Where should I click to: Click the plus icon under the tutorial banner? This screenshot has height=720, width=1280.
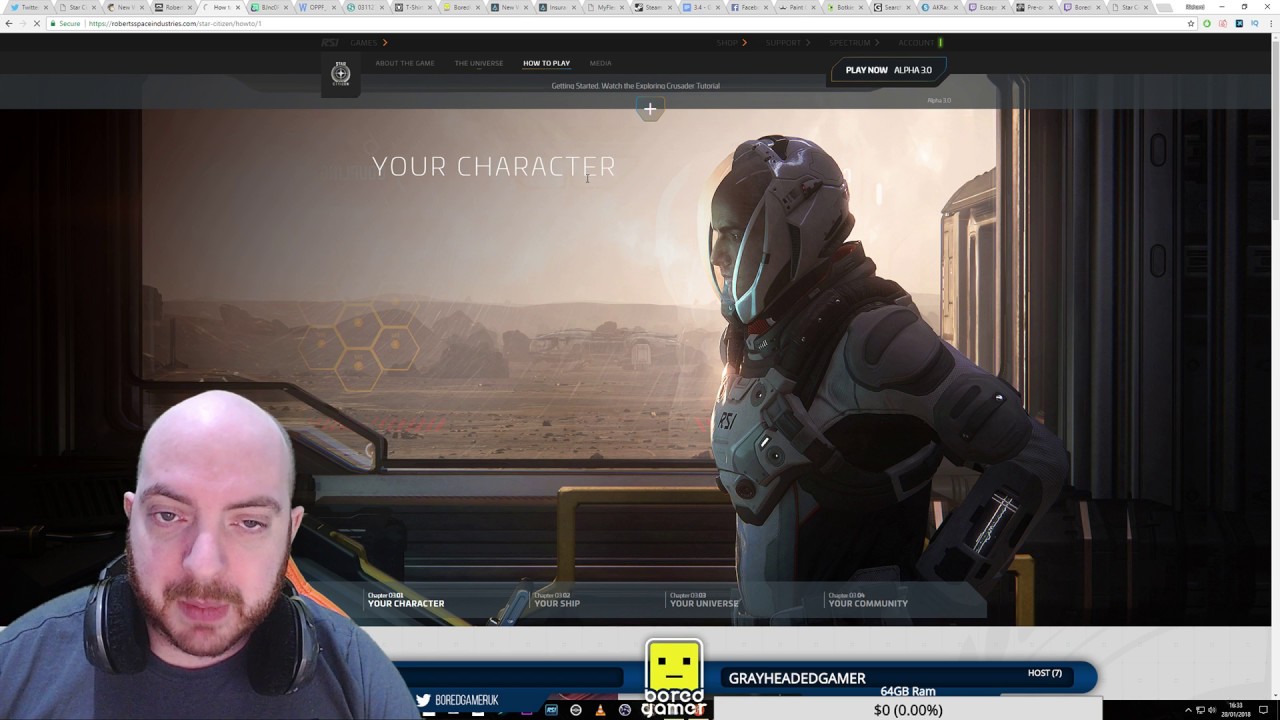point(650,109)
